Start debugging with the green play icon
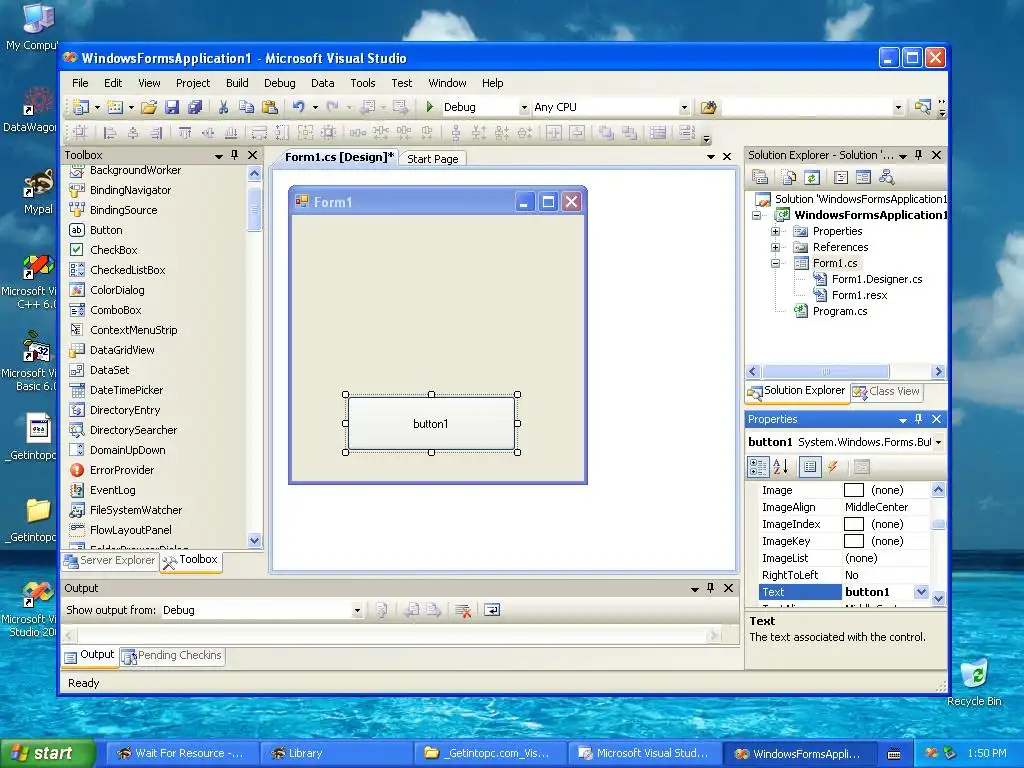 (430, 106)
